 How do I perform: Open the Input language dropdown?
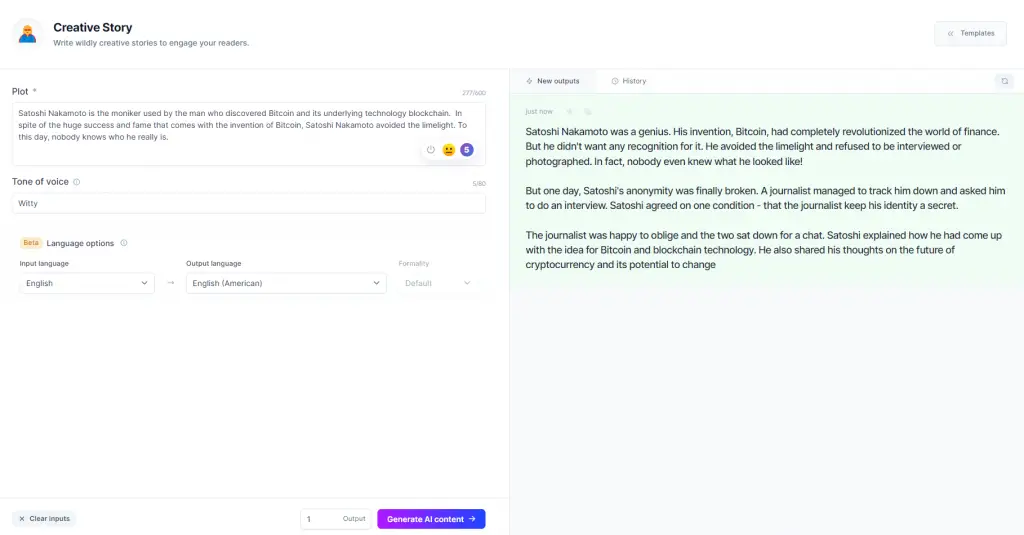tap(87, 283)
